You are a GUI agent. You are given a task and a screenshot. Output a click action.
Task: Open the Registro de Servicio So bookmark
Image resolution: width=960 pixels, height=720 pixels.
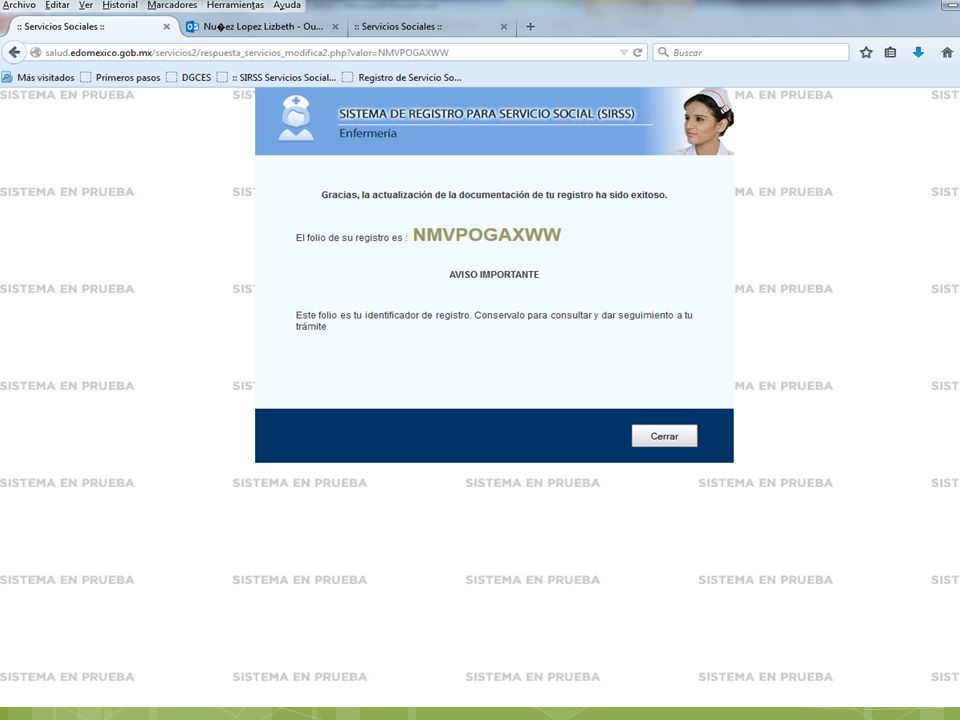[402, 78]
